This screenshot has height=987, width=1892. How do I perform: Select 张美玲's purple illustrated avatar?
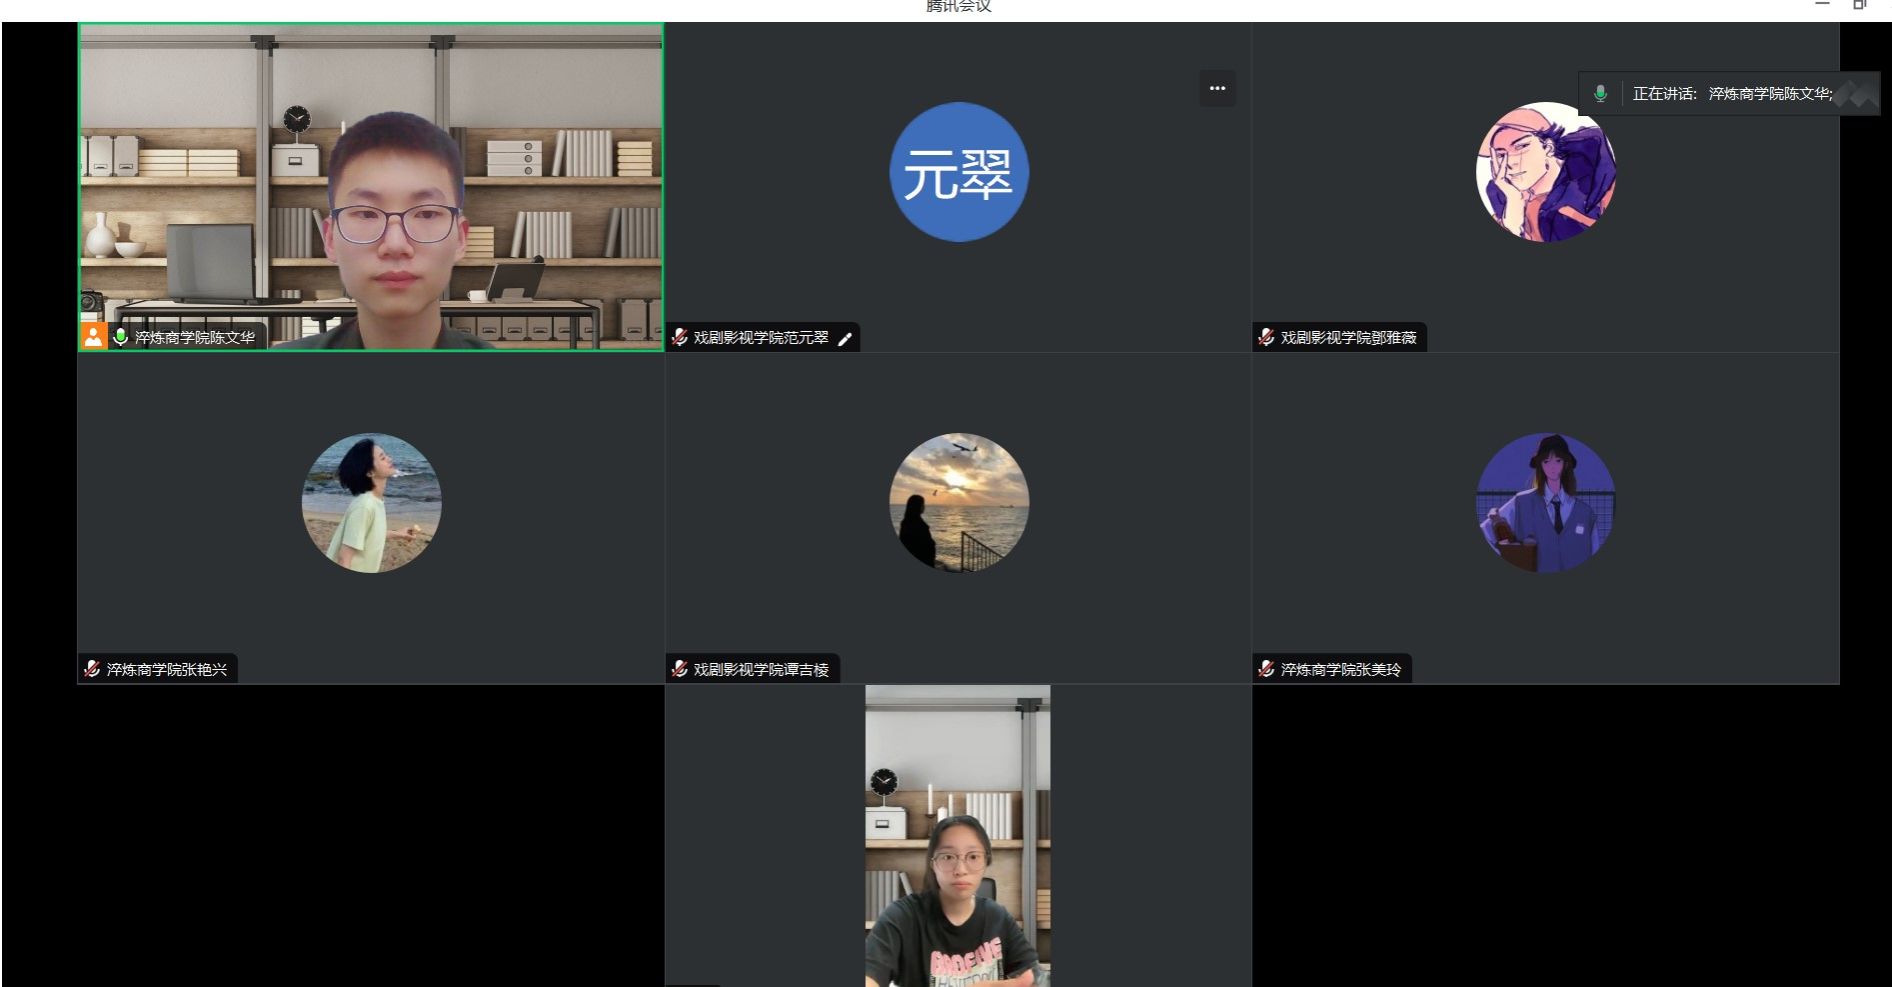(1545, 503)
